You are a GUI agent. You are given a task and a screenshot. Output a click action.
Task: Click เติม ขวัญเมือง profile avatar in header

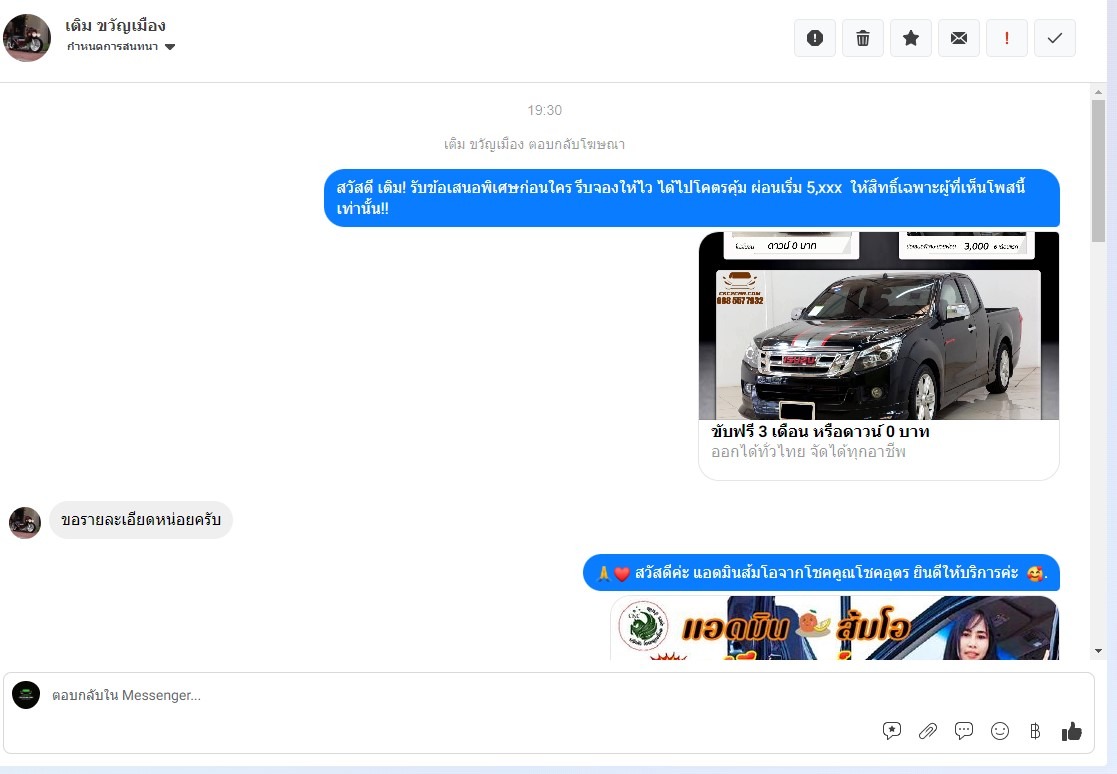click(27, 38)
